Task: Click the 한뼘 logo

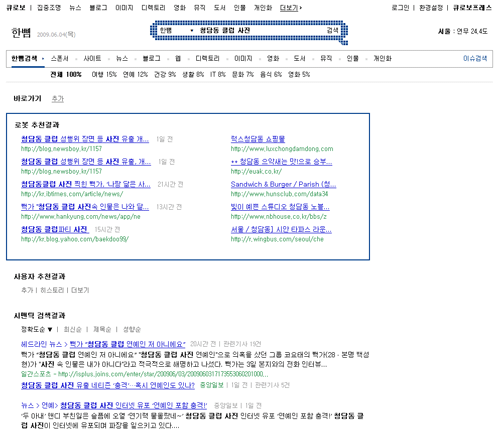Action: pos(21,33)
